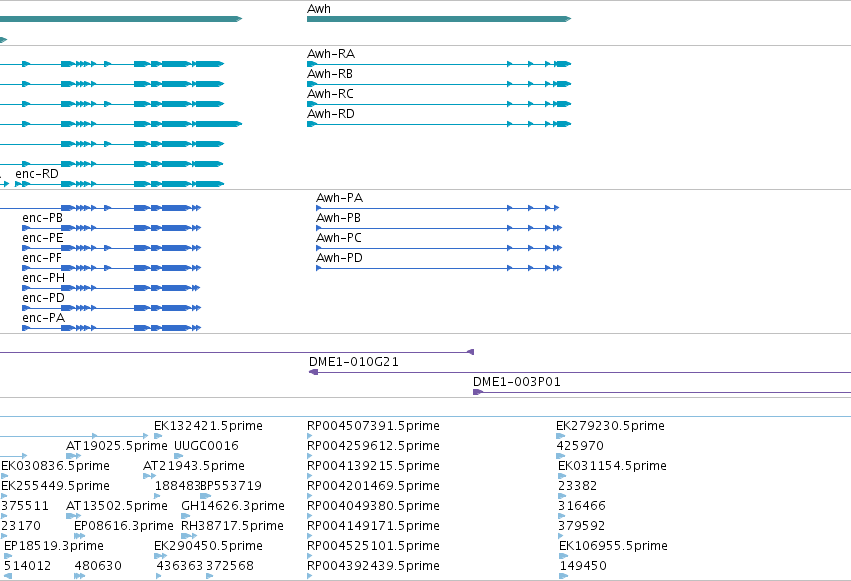Select the enc-RD transcript label
851x581 pixels.
(37, 174)
